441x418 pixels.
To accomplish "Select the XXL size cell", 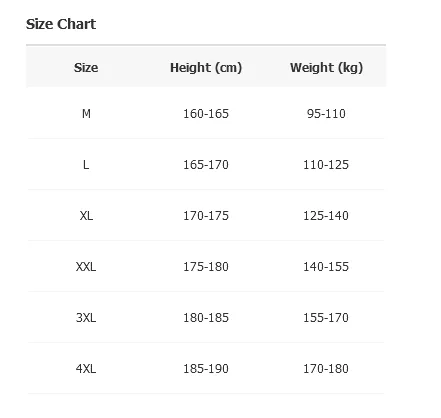I will click(x=86, y=267).
